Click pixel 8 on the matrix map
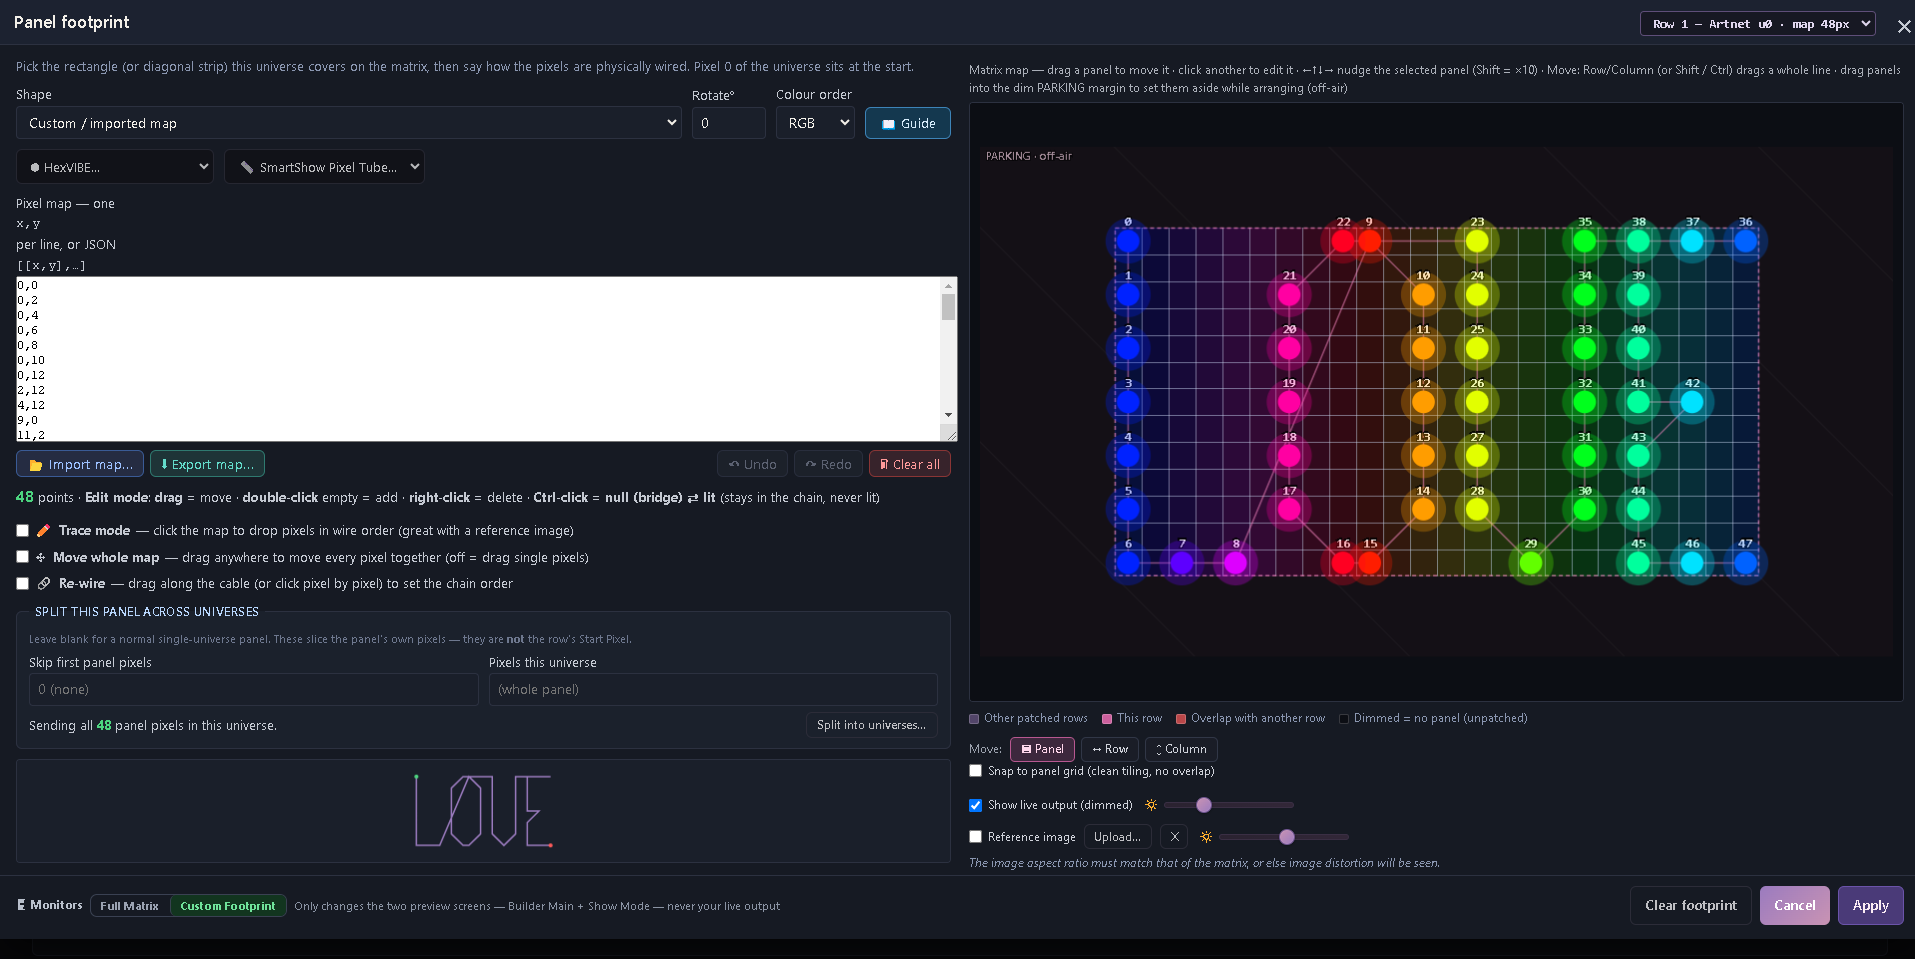This screenshot has width=1915, height=959. [1236, 563]
